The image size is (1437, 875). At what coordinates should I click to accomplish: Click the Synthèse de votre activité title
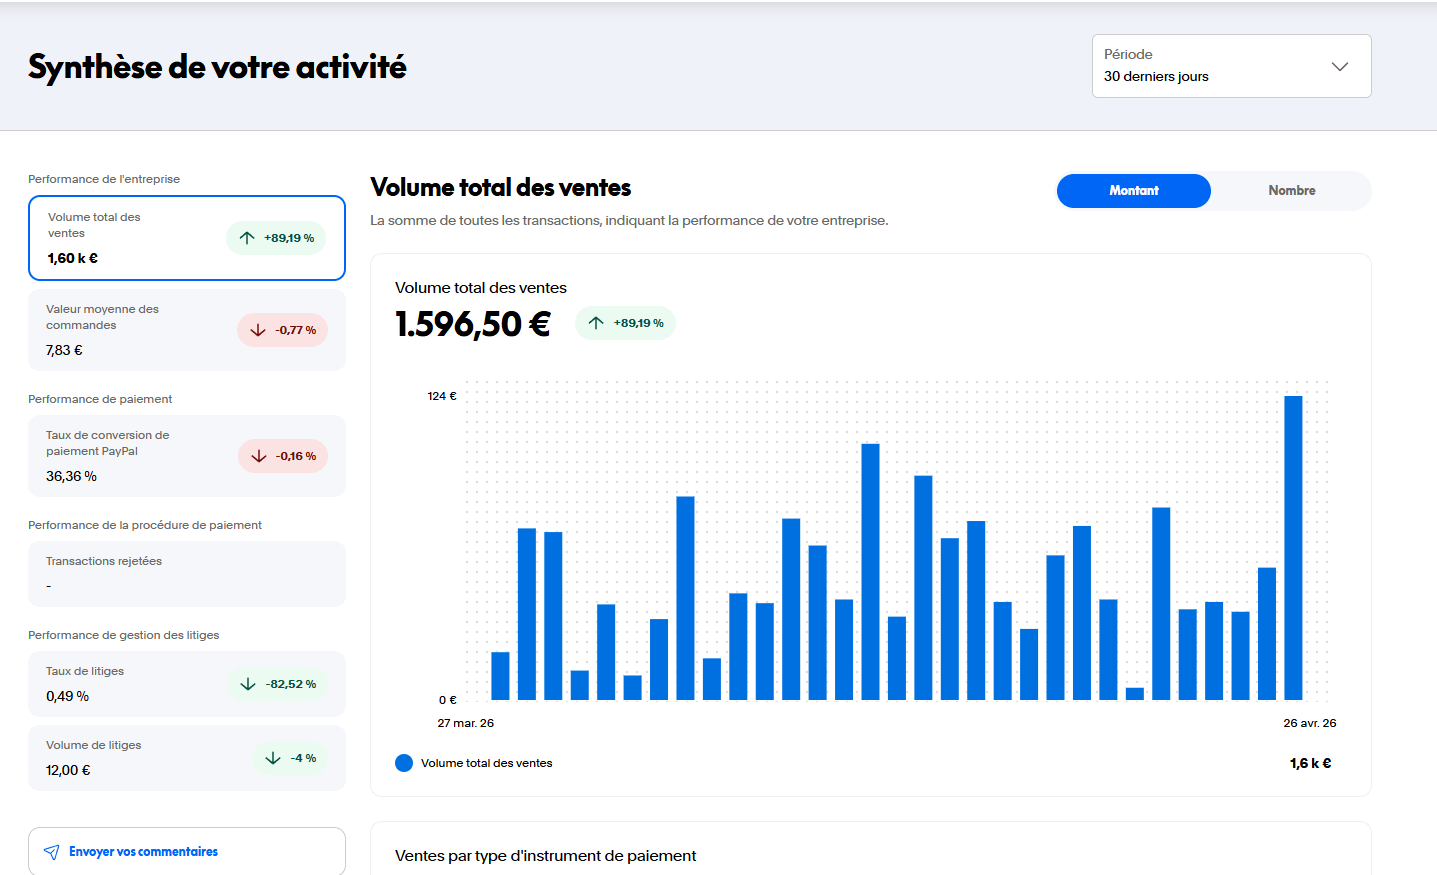pos(217,67)
